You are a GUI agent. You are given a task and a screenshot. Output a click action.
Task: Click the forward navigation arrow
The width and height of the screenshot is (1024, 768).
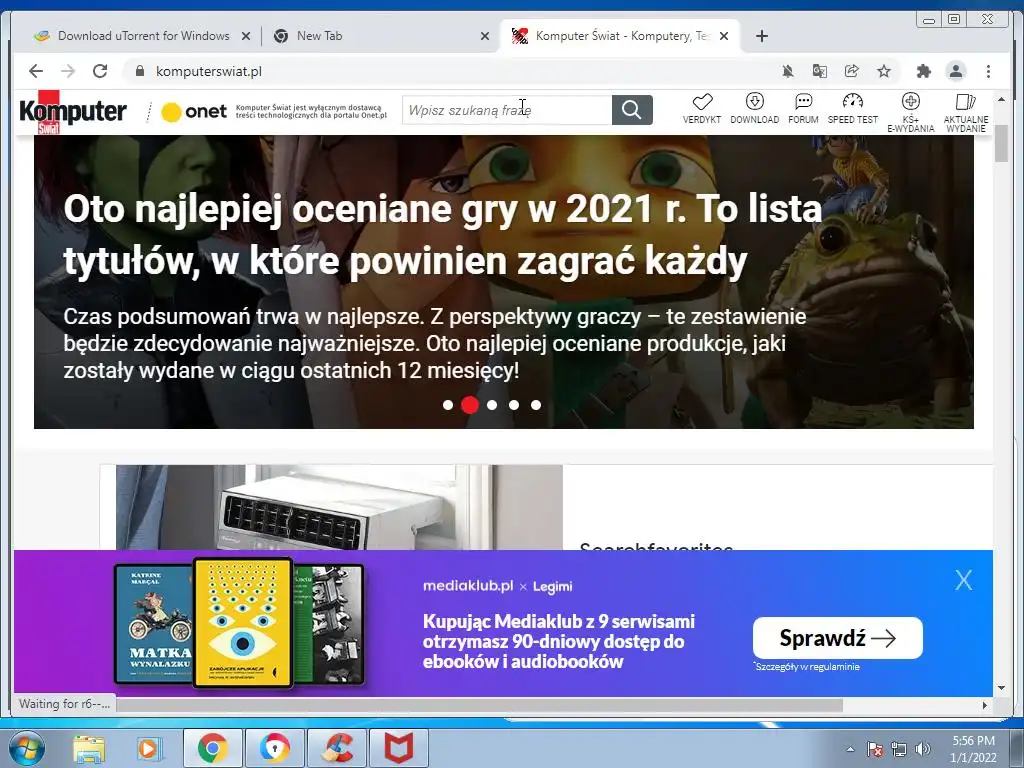tap(68, 71)
